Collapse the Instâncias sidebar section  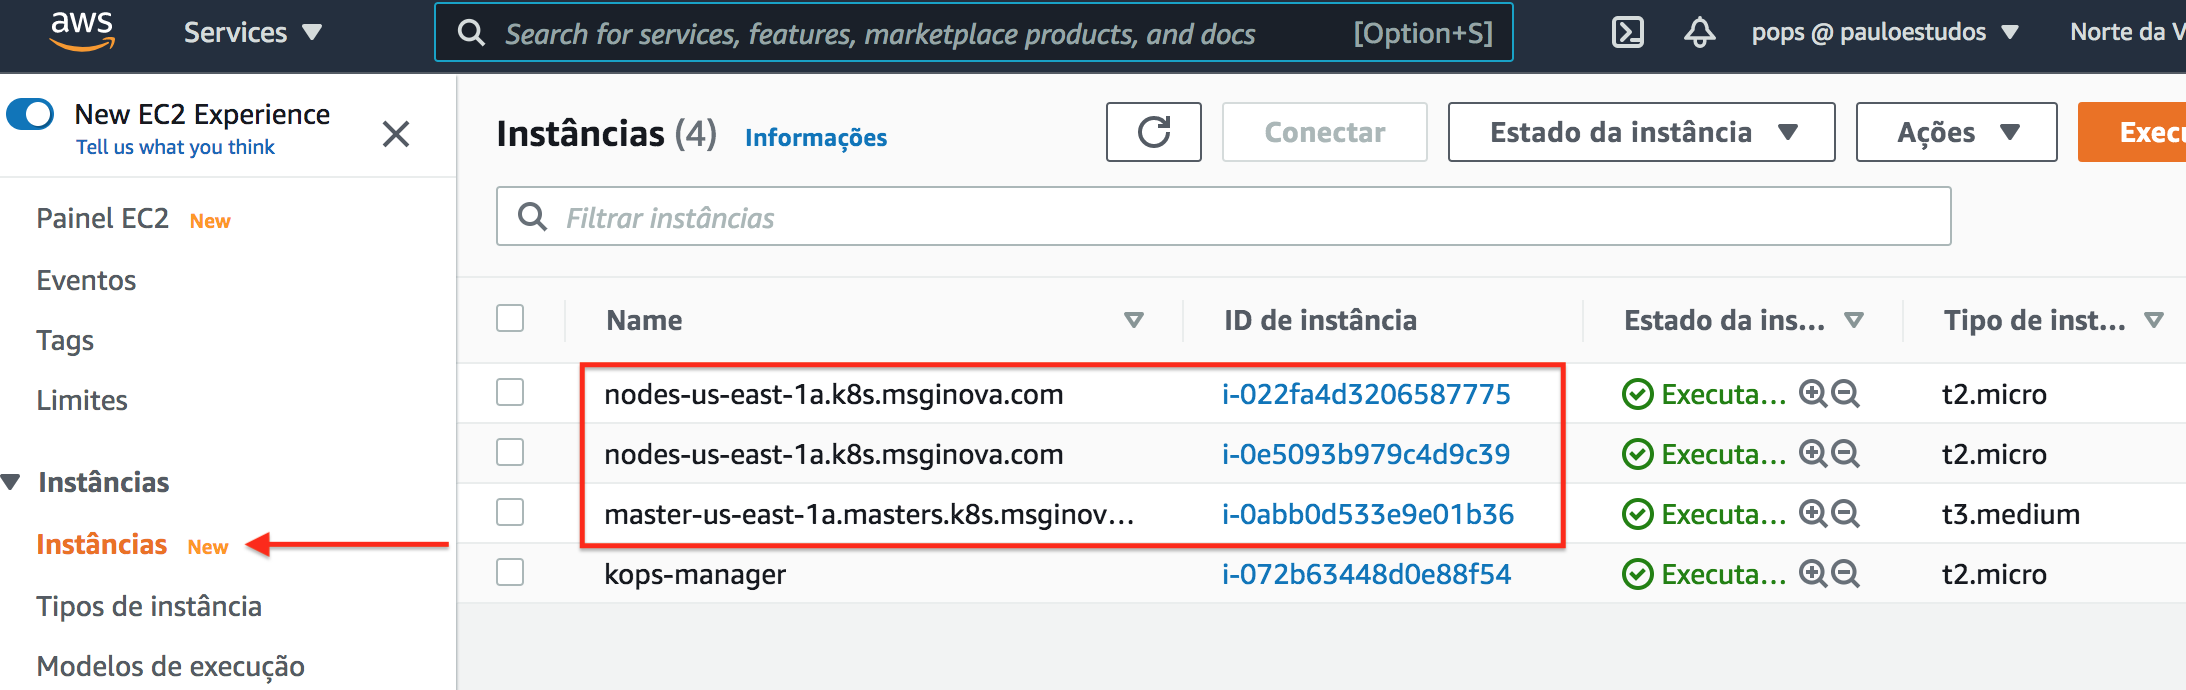pyautogui.click(x=11, y=482)
